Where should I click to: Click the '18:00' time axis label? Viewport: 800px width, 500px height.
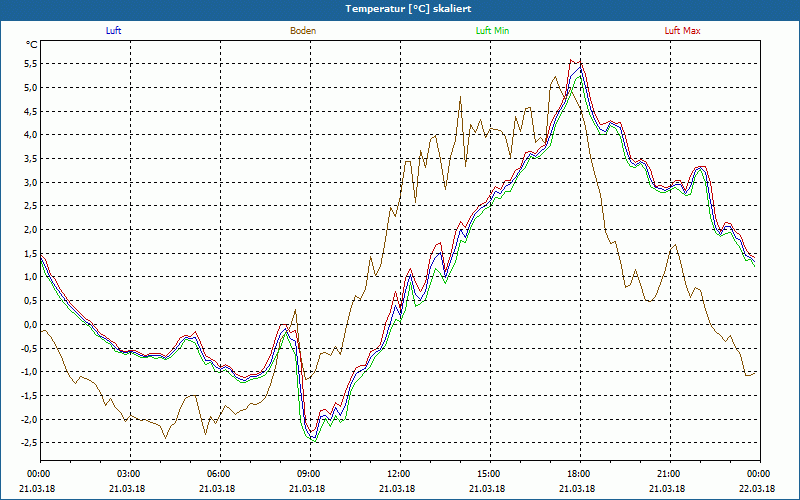tap(580, 474)
